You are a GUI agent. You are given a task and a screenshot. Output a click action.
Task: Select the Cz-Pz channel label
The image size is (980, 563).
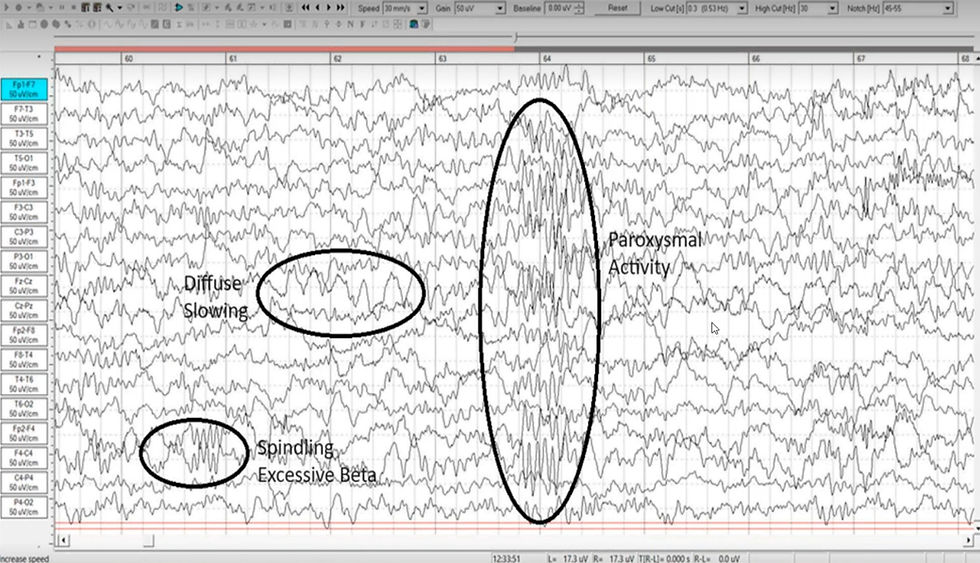[24, 311]
